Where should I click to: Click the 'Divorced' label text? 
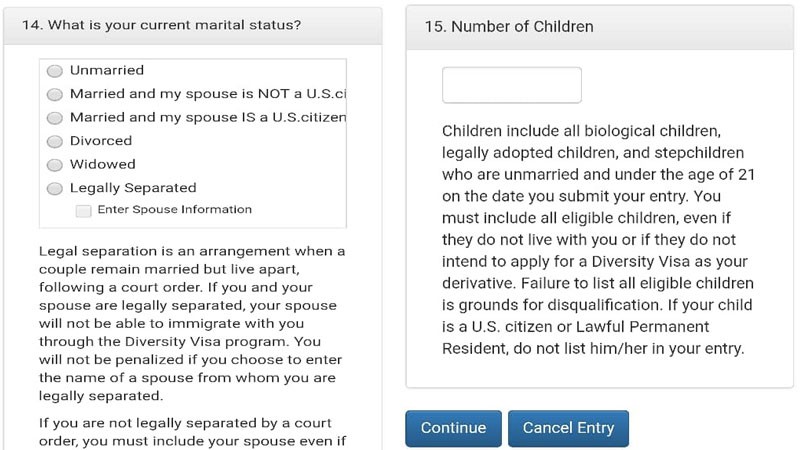click(101, 140)
